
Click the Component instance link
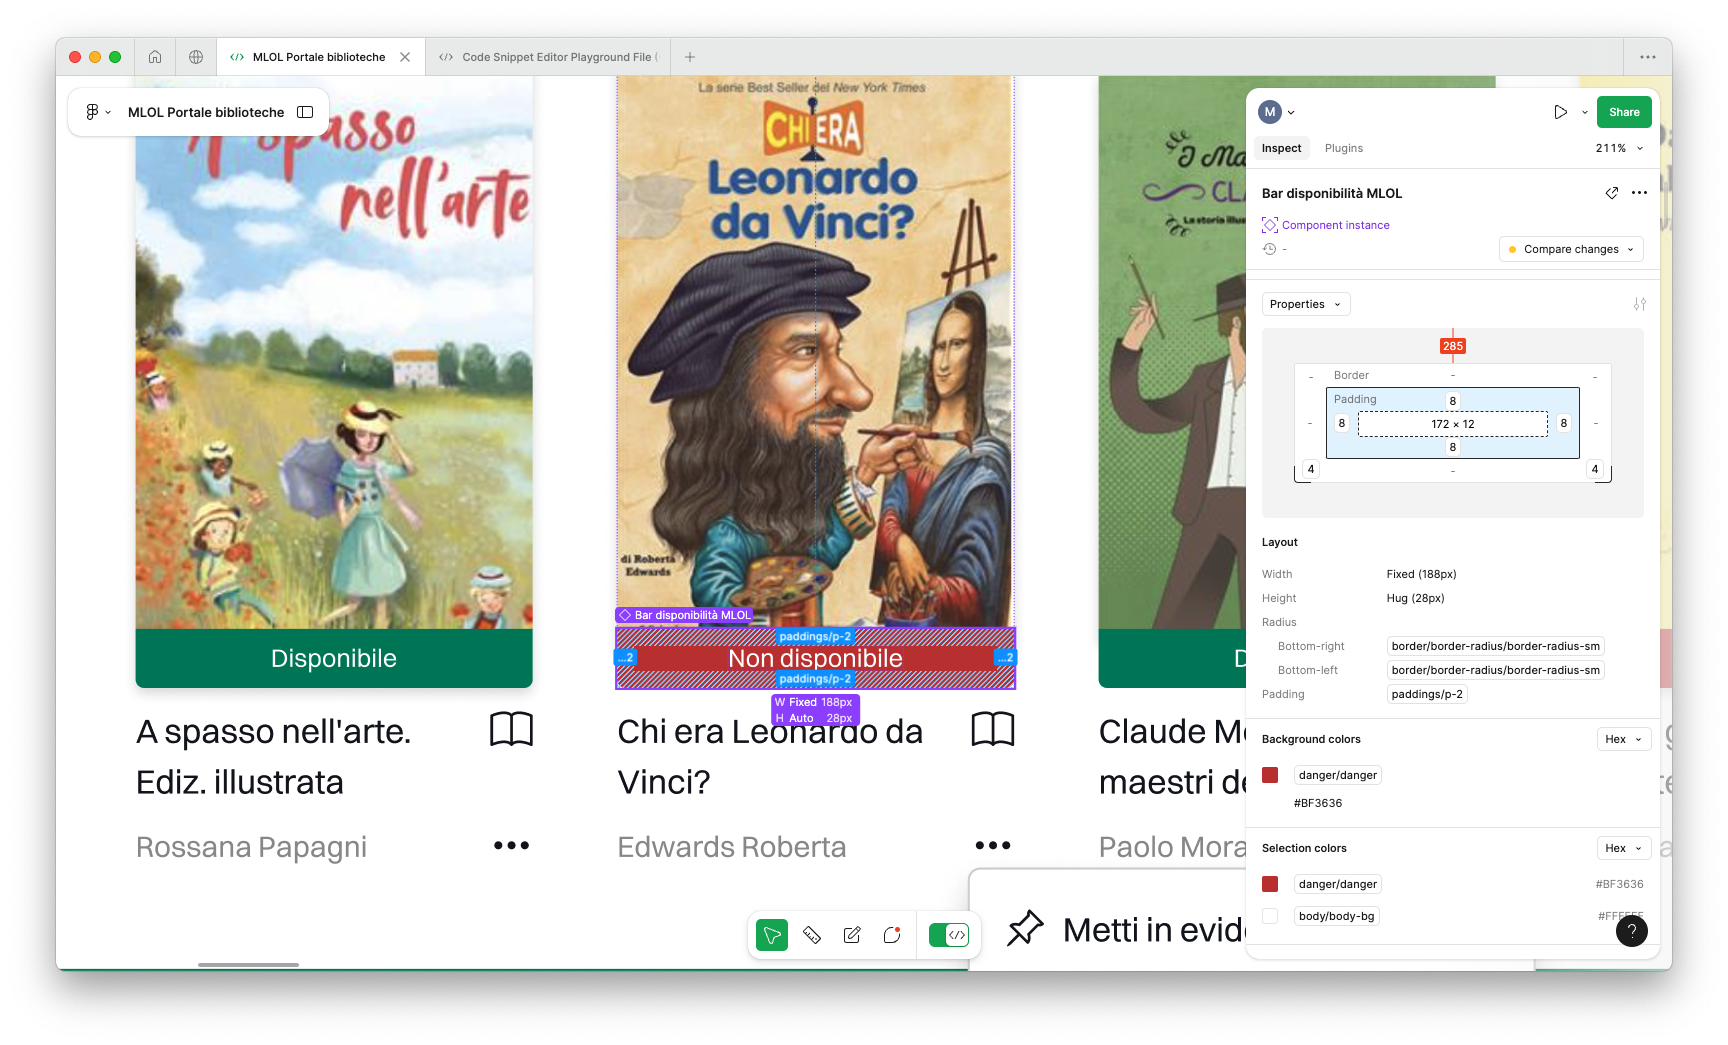coord(1335,225)
